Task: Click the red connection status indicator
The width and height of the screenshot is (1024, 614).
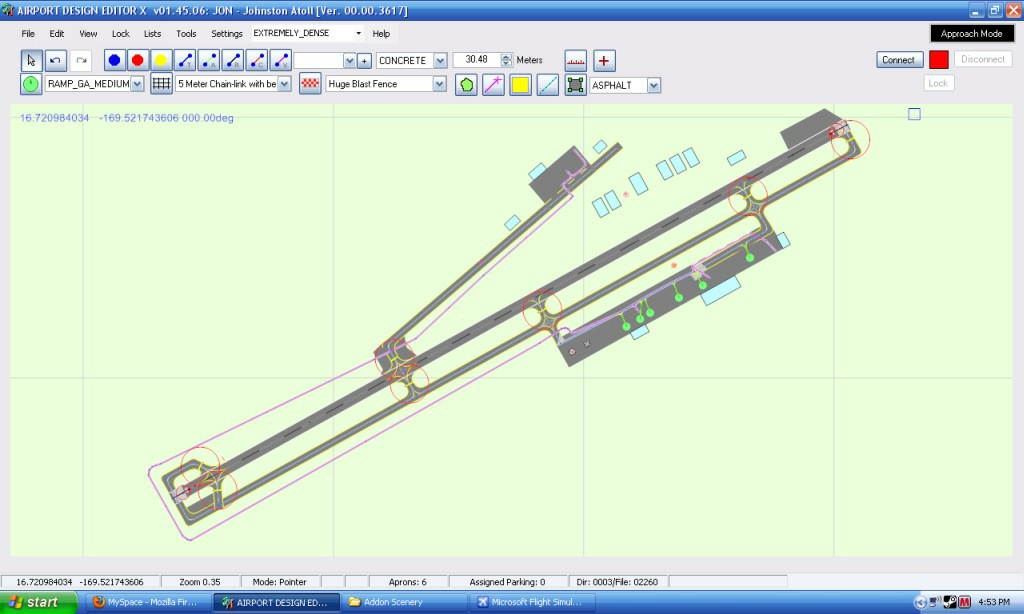Action: (938, 59)
